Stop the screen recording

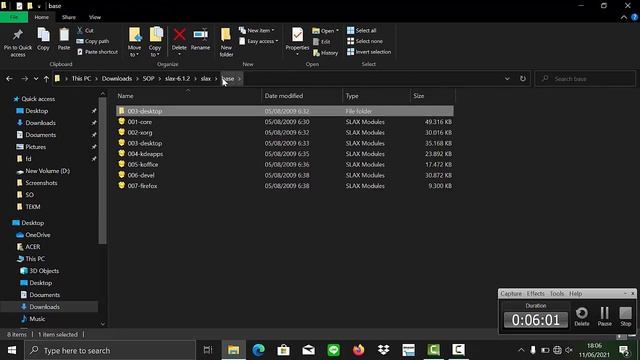pyautogui.click(x=625, y=316)
